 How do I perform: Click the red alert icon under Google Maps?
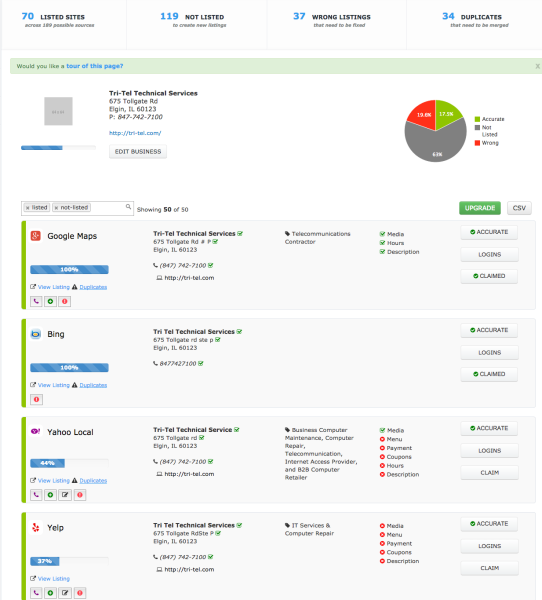65,302
